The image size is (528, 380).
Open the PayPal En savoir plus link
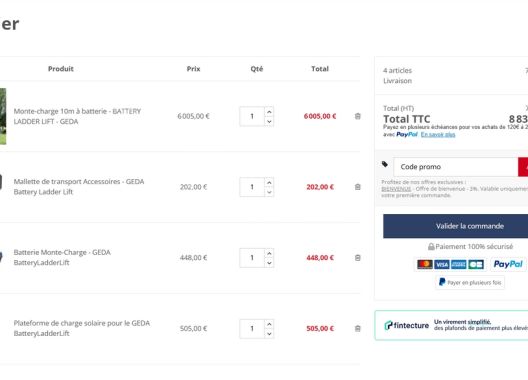438,134
